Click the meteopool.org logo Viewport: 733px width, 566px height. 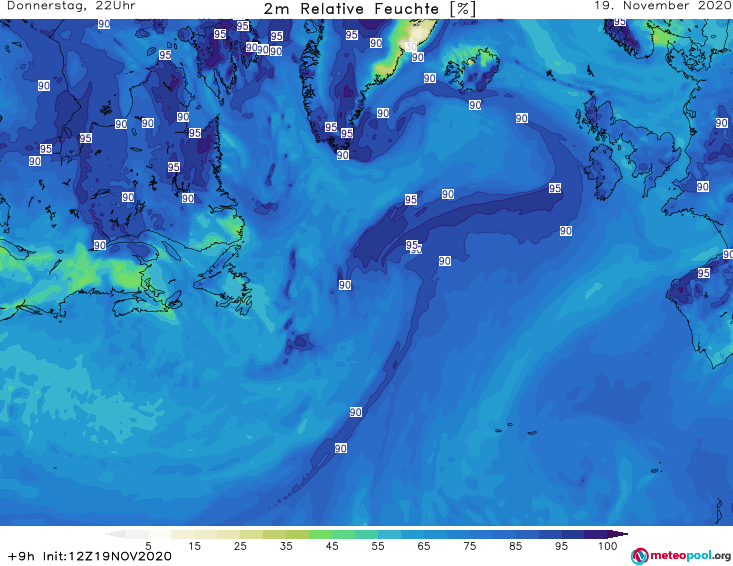tap(681, 556)
